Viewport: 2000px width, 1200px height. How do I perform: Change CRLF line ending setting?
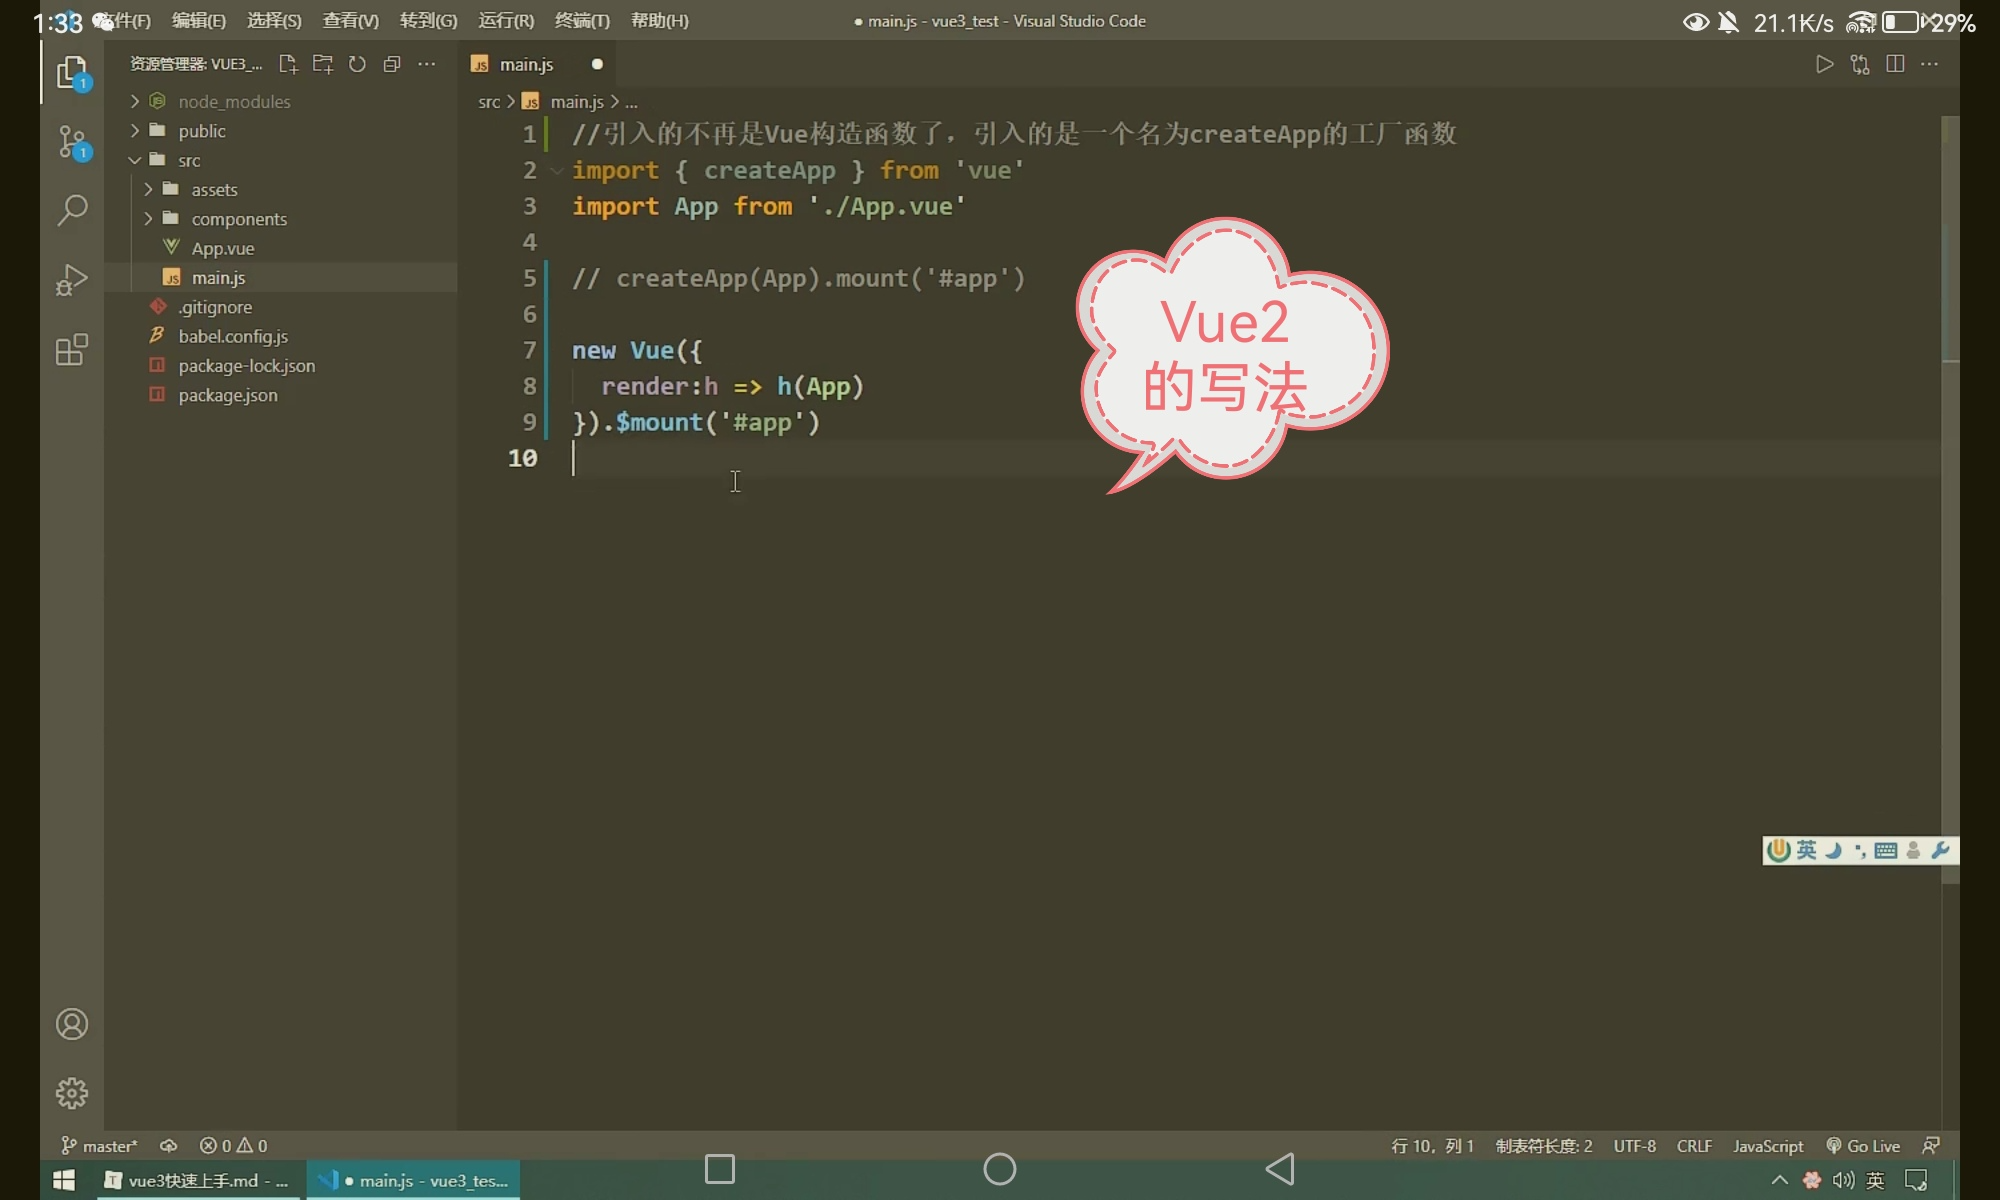(x=1694, y=1146)
